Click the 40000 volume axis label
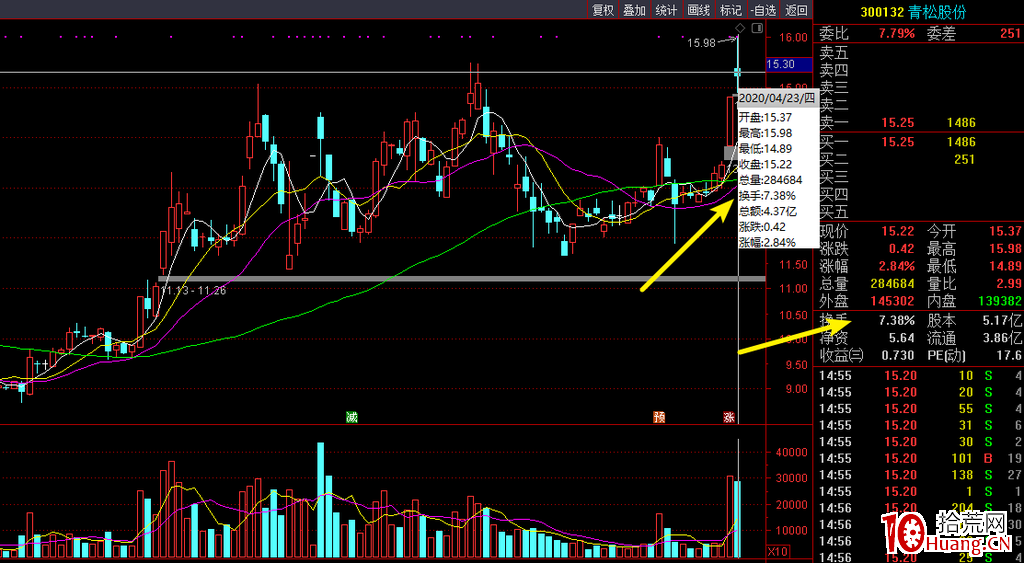The image size is (1024, 563). pos(794,452)
